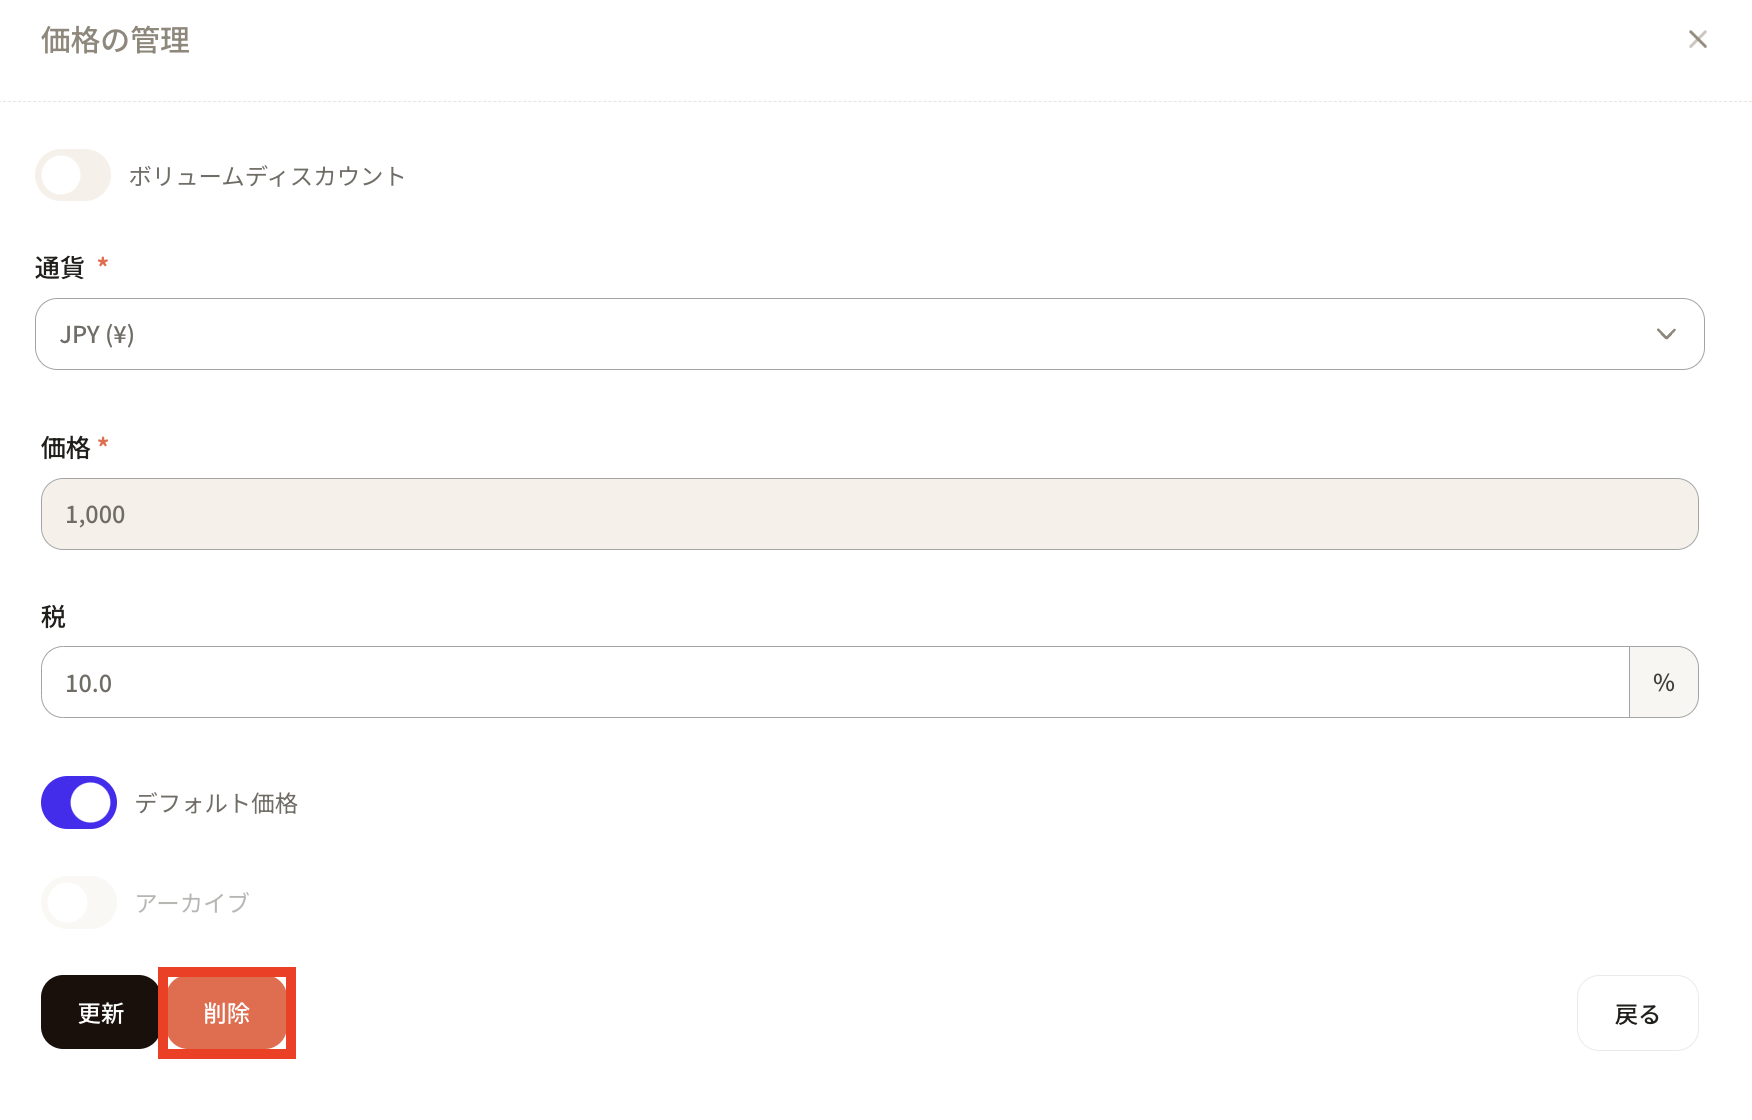Click the % suffix on tax field
Viewport: 1752px width, 1120px height.
pos(1663,683)
